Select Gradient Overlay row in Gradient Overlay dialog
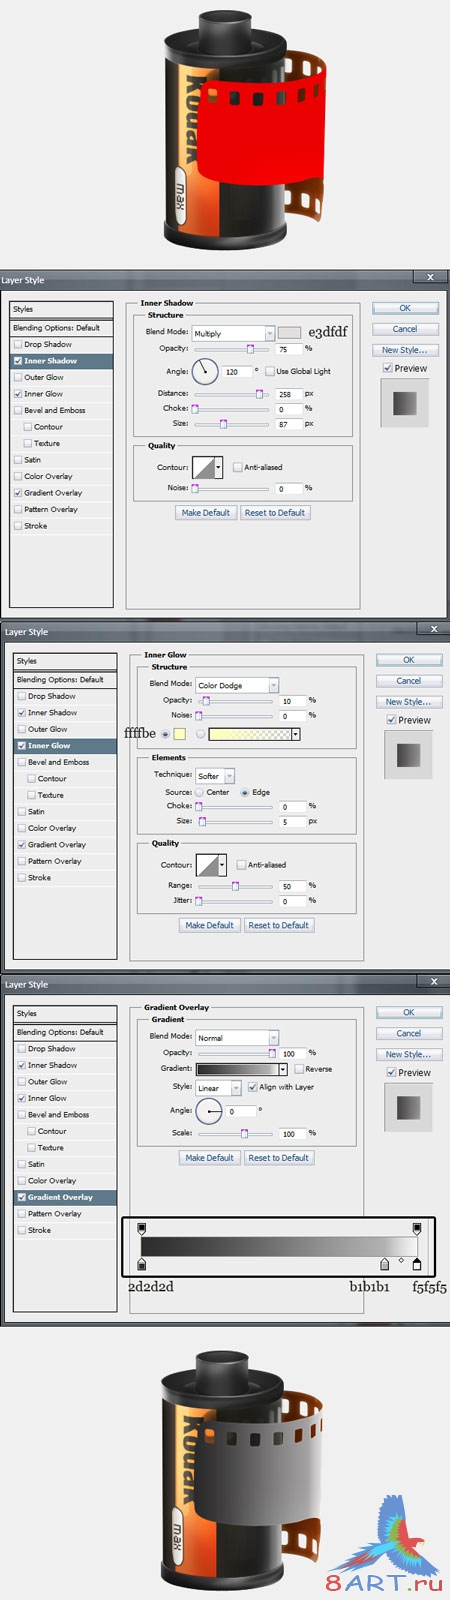 coord(66,1197)
